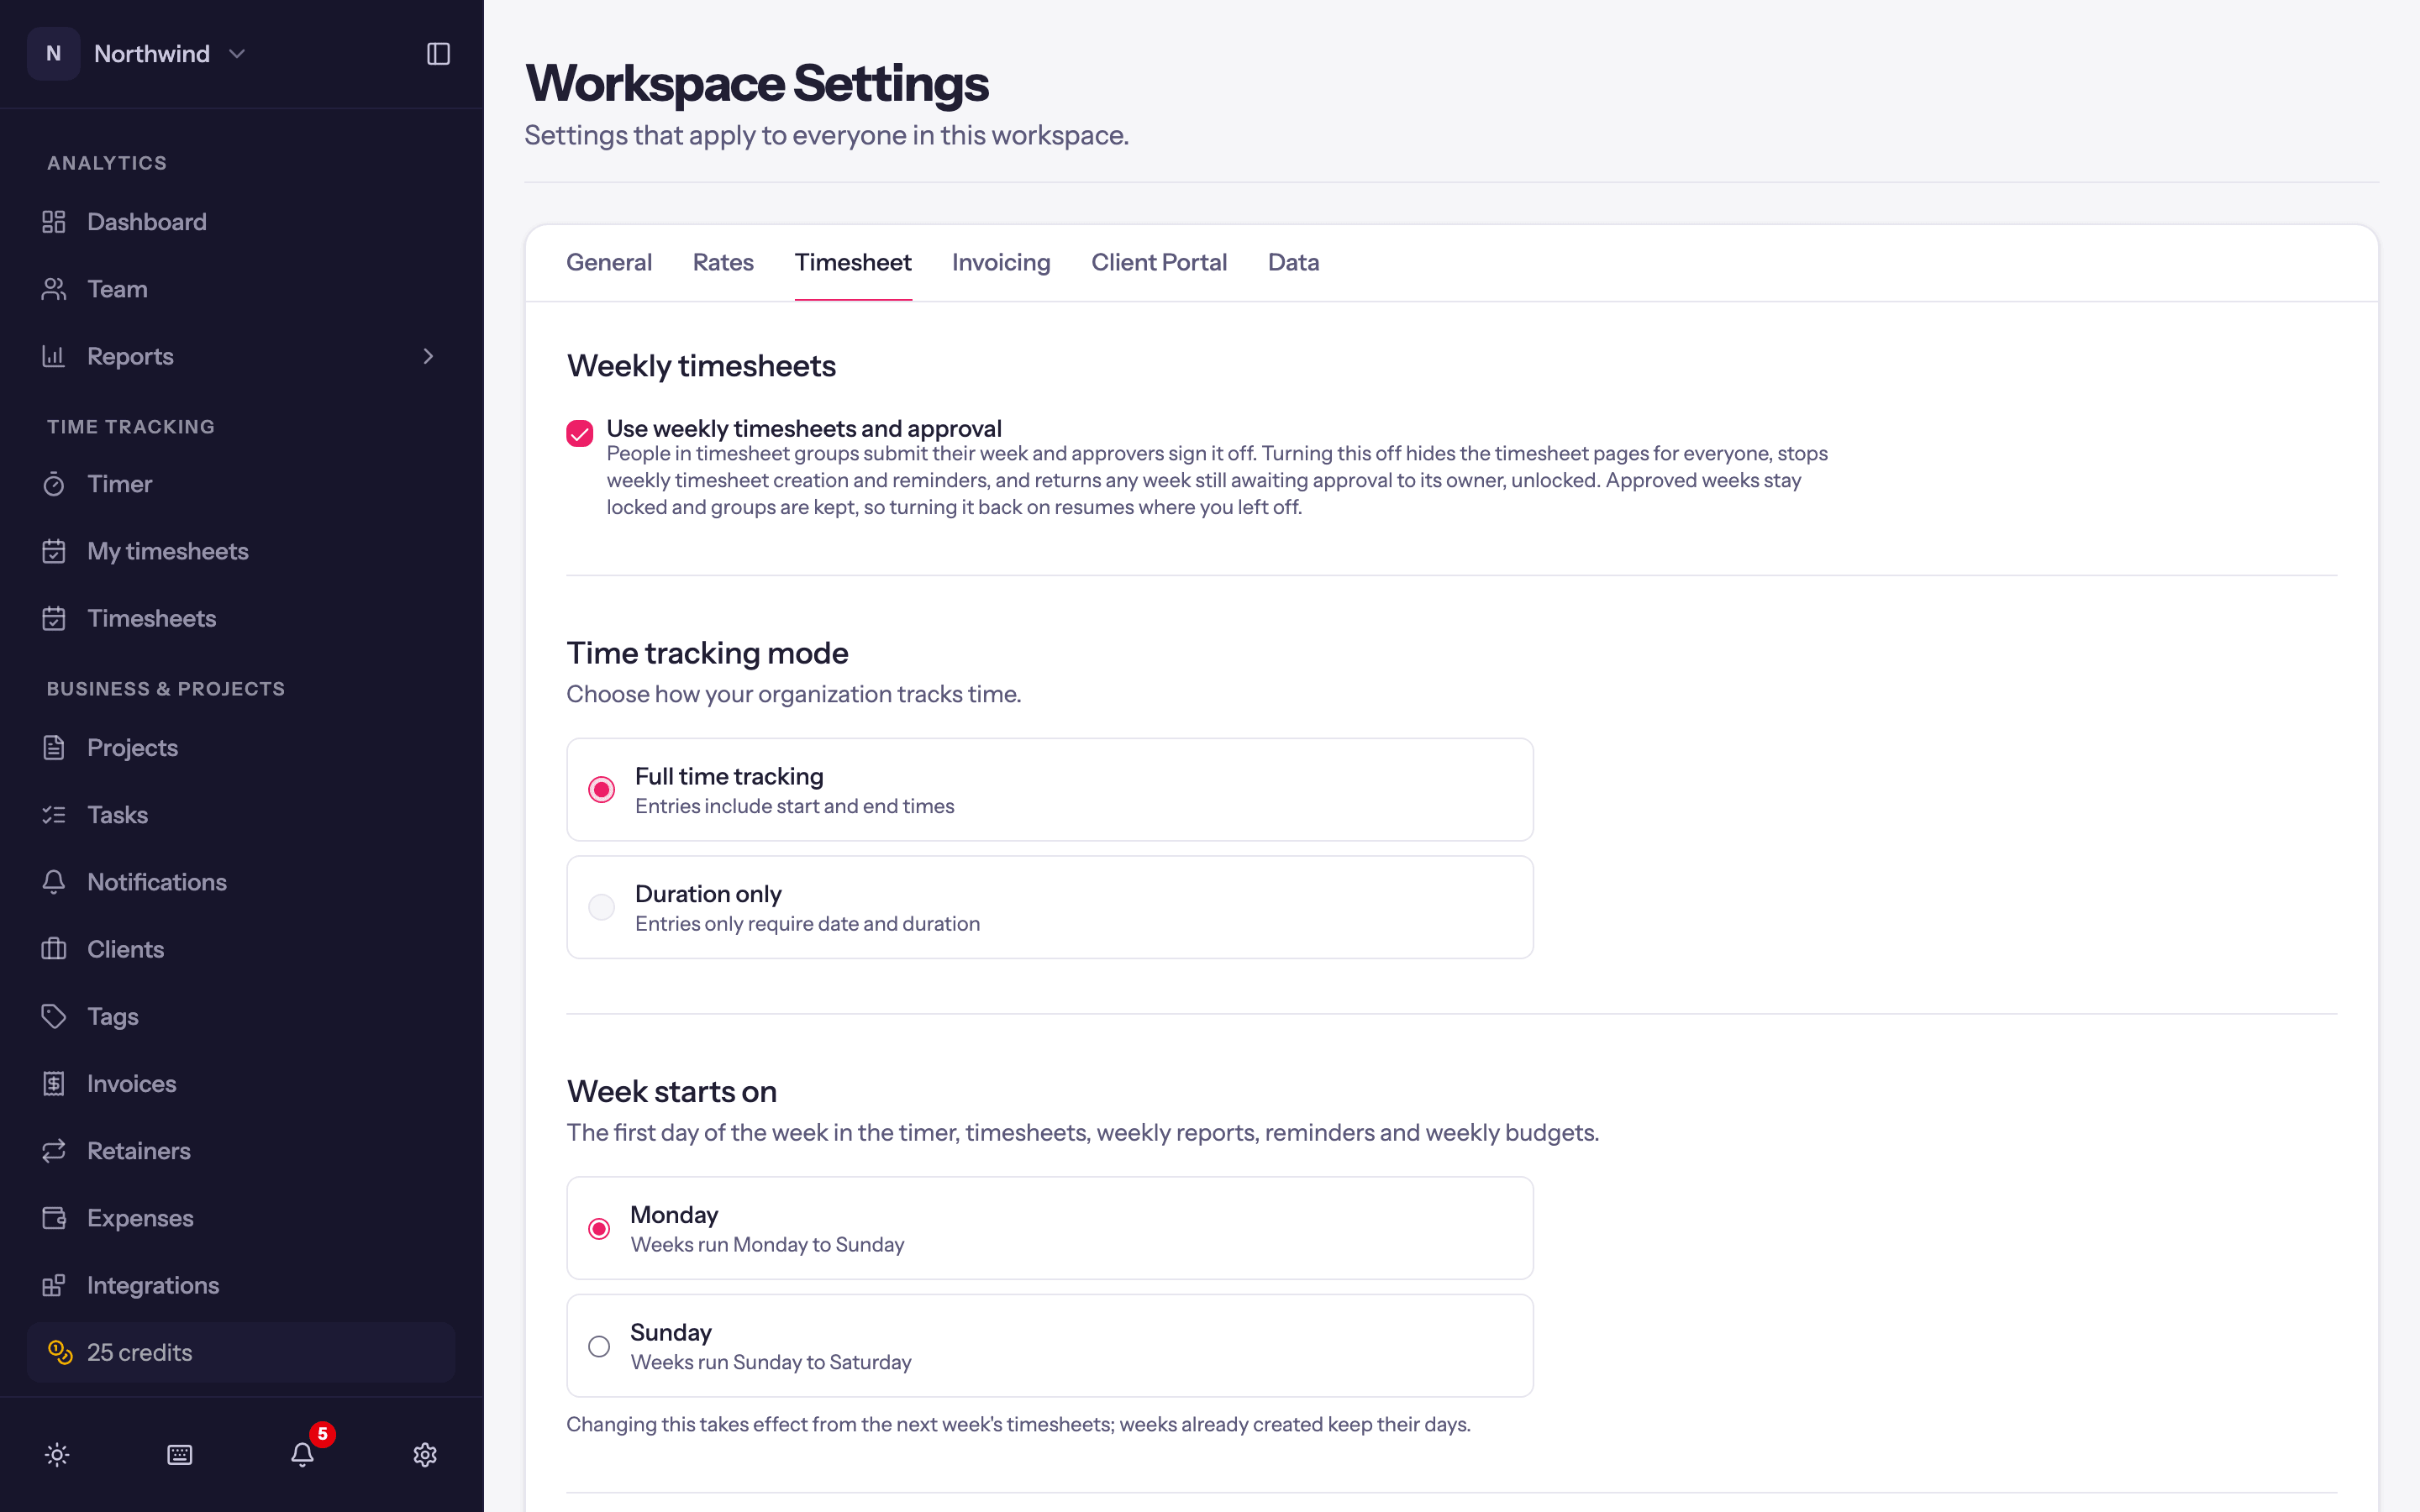The image size is (2420, 1512).
Task: Click the Time tracking mode heading
Action: [707, 653]
